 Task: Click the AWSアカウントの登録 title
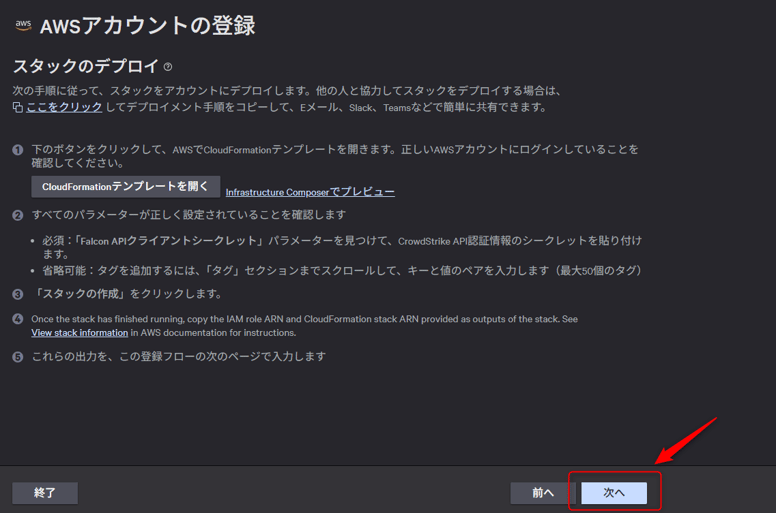[147, 26]
